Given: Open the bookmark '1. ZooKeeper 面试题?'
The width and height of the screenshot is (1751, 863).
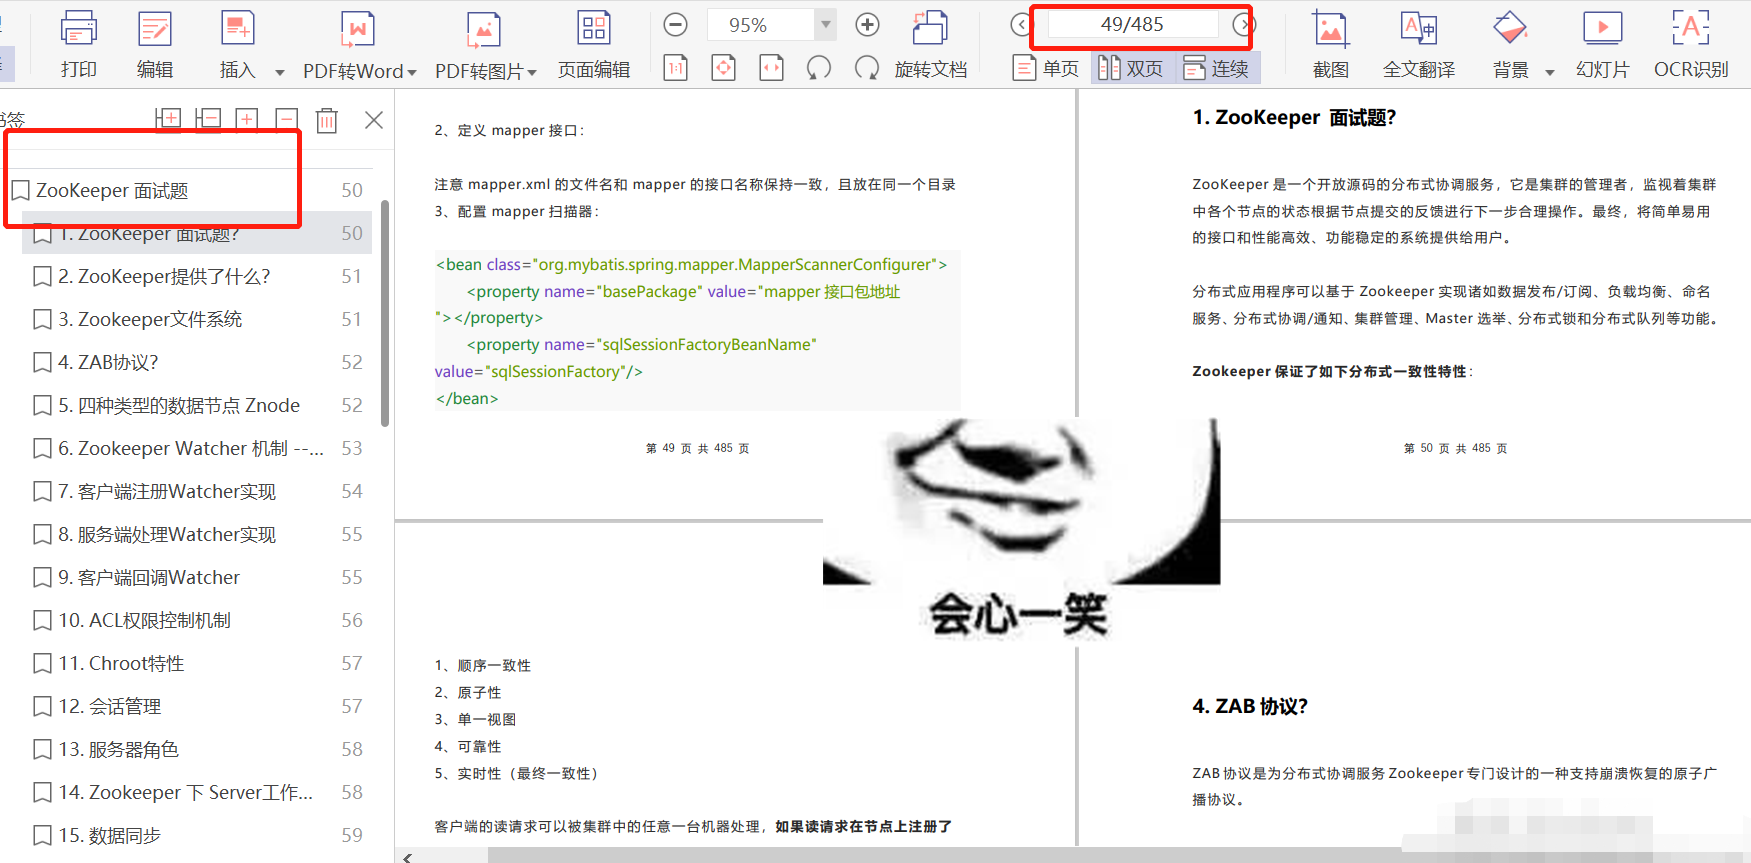Looking at the screenshot, I should click(197, 233).
